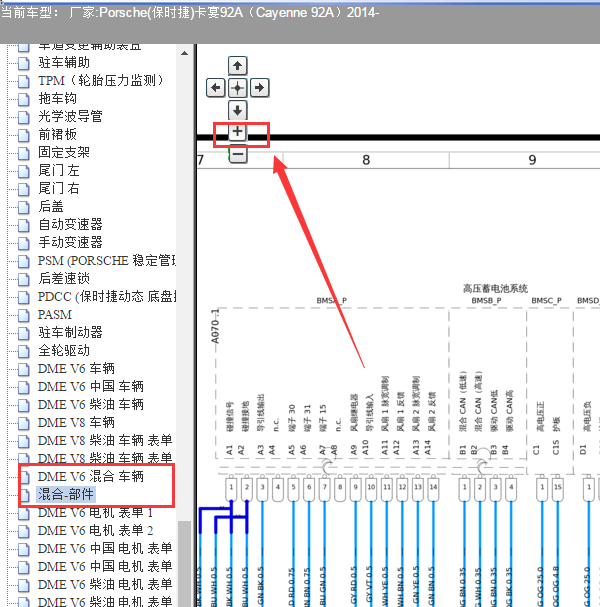This screenshot has height=607, width=600.
Task: Click the A070-1 component label
Action: [x=215, y=326]
